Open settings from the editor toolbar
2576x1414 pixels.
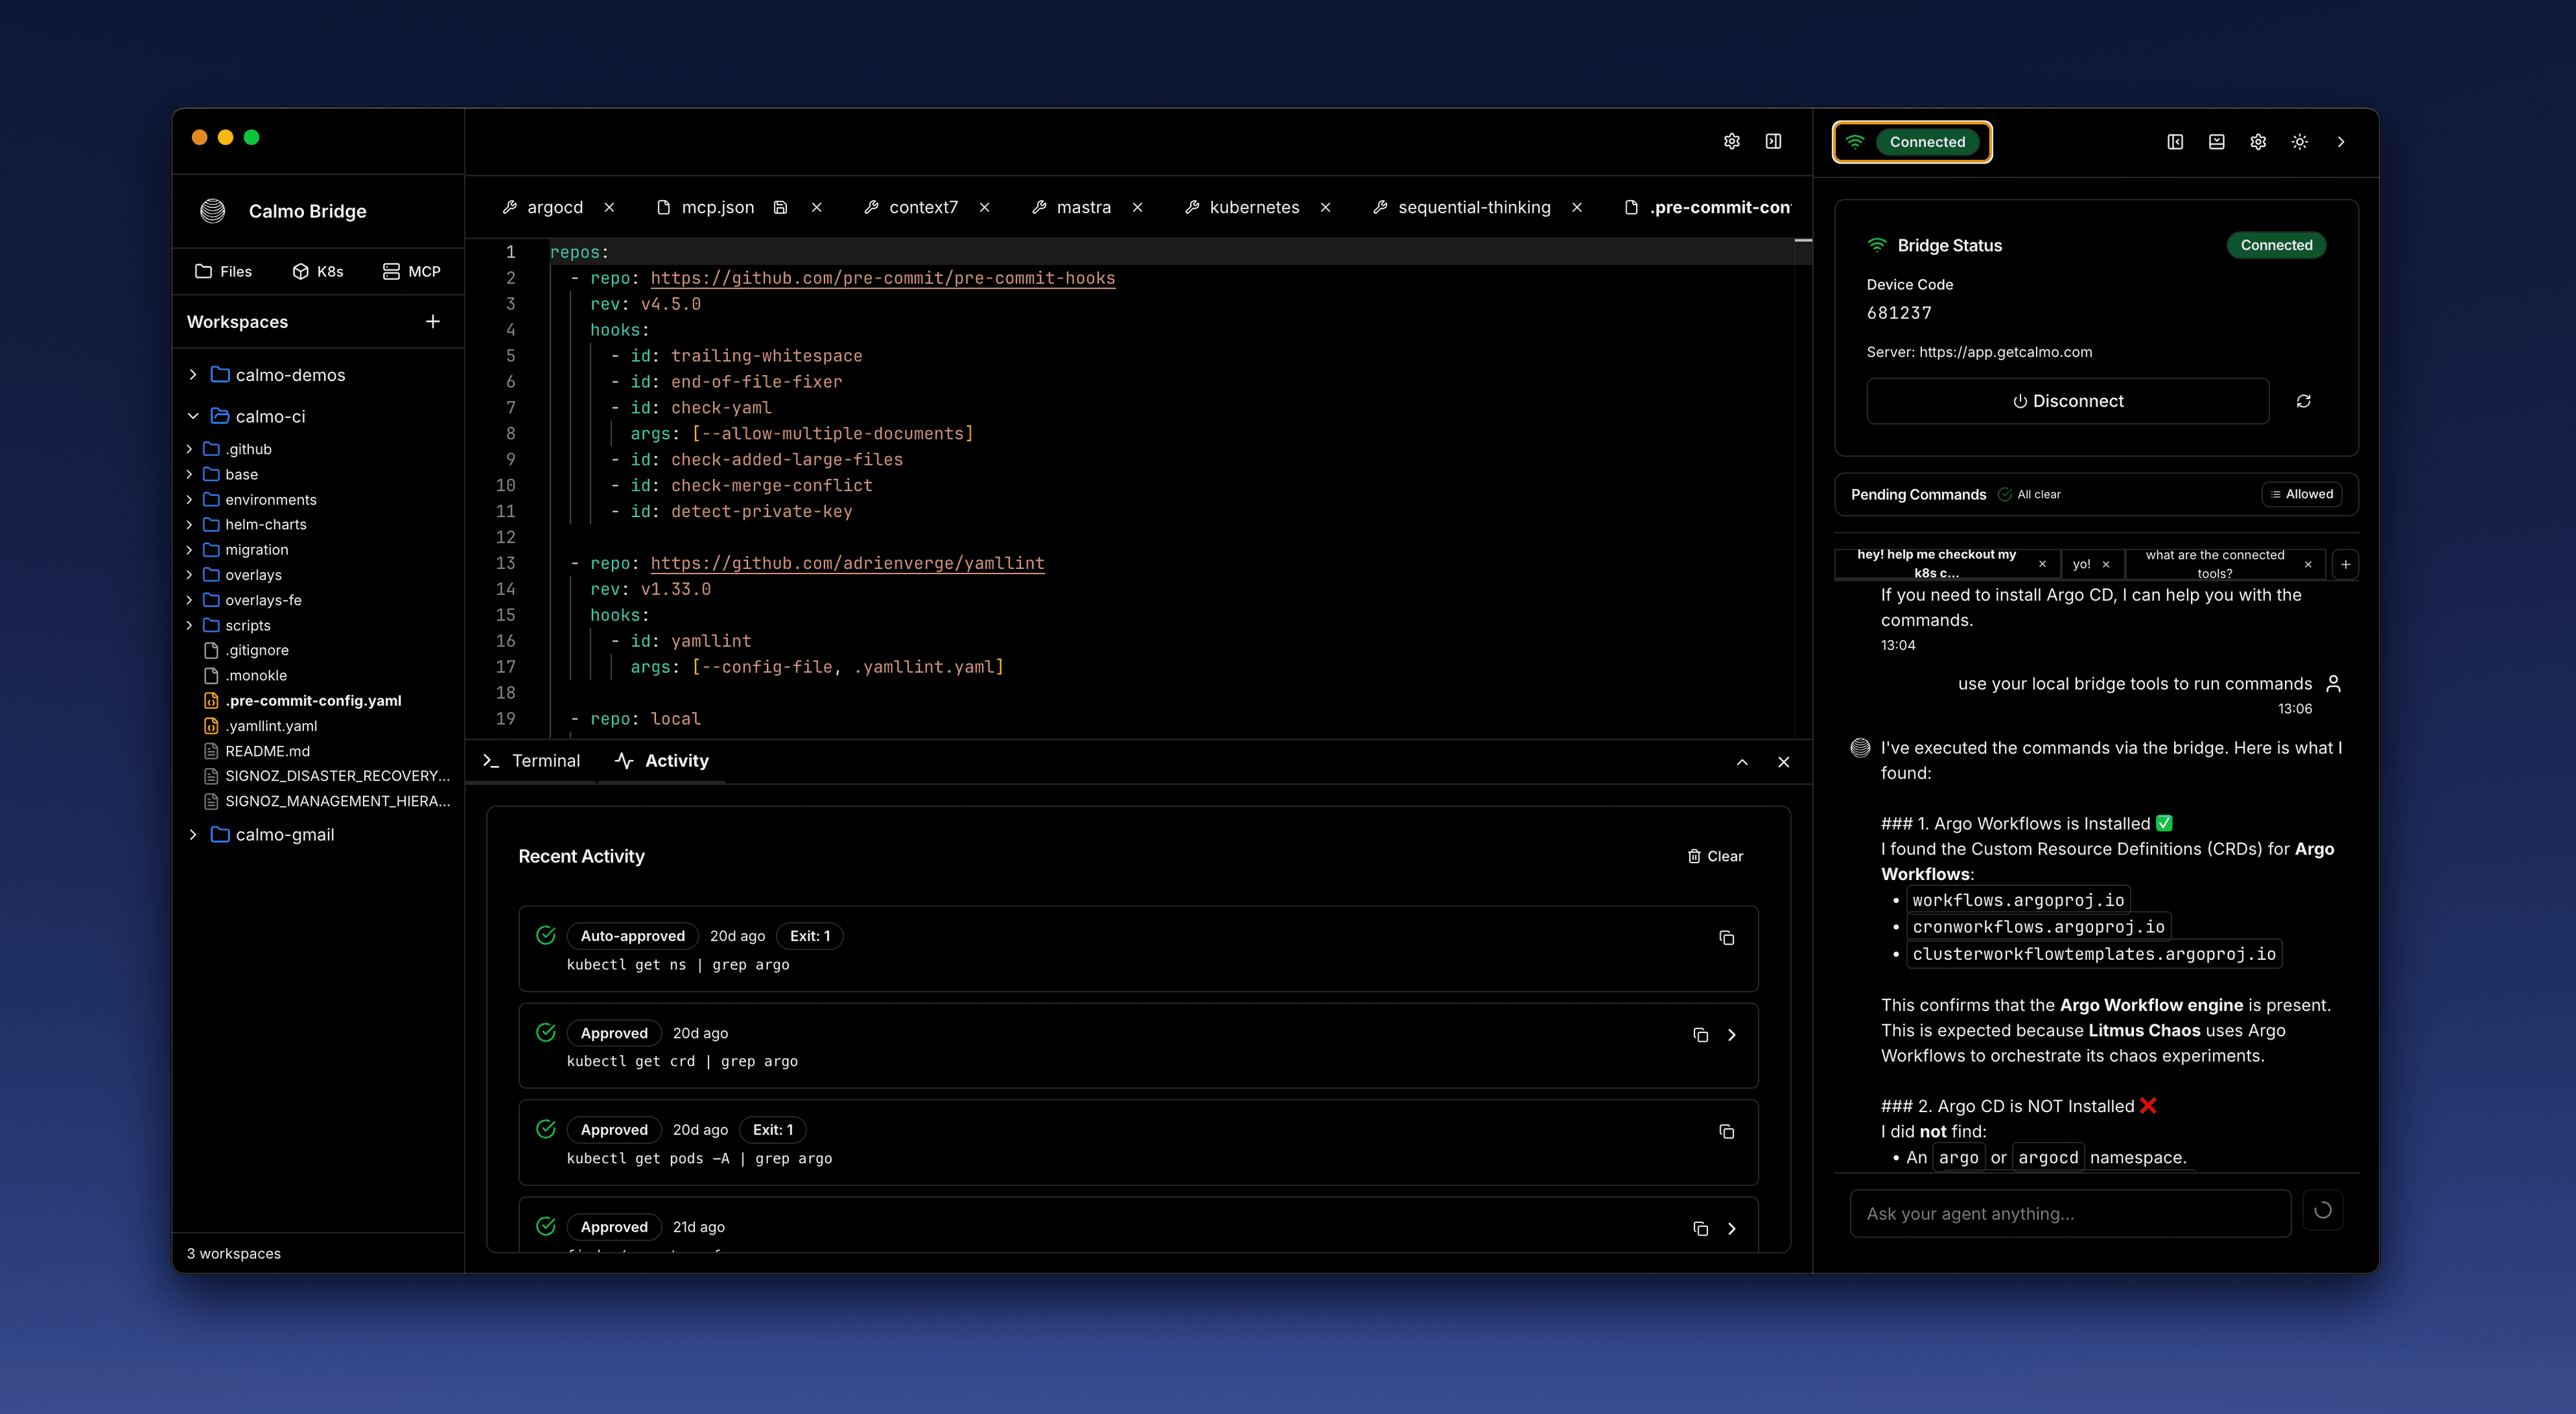pos(1732,141)
